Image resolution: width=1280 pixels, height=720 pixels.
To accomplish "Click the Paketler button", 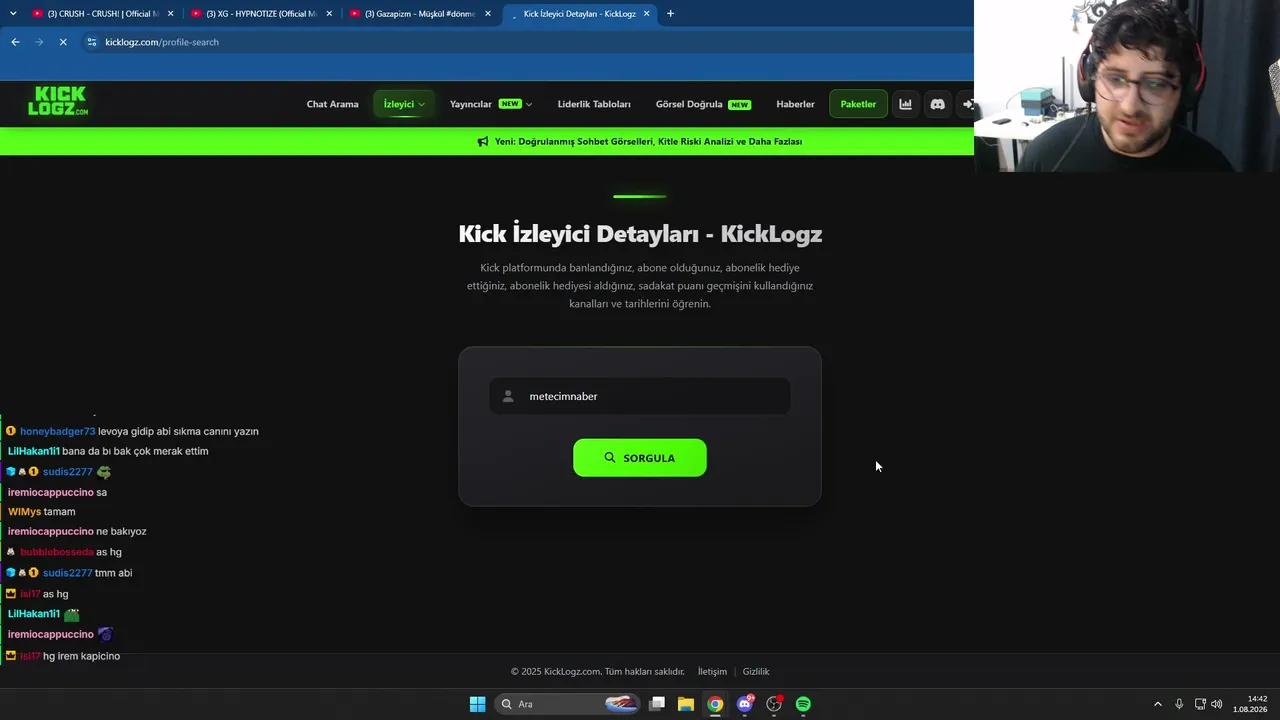I will tap(858, 104).
